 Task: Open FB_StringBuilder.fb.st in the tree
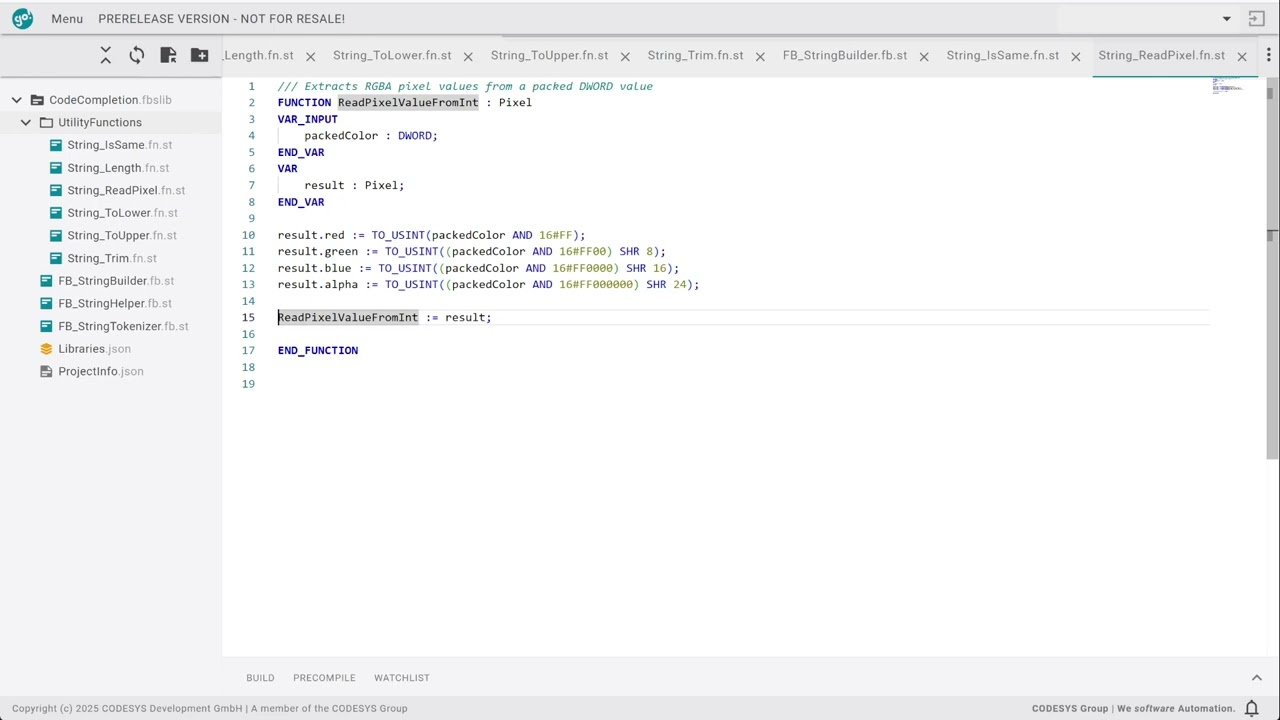coord(116,281)
